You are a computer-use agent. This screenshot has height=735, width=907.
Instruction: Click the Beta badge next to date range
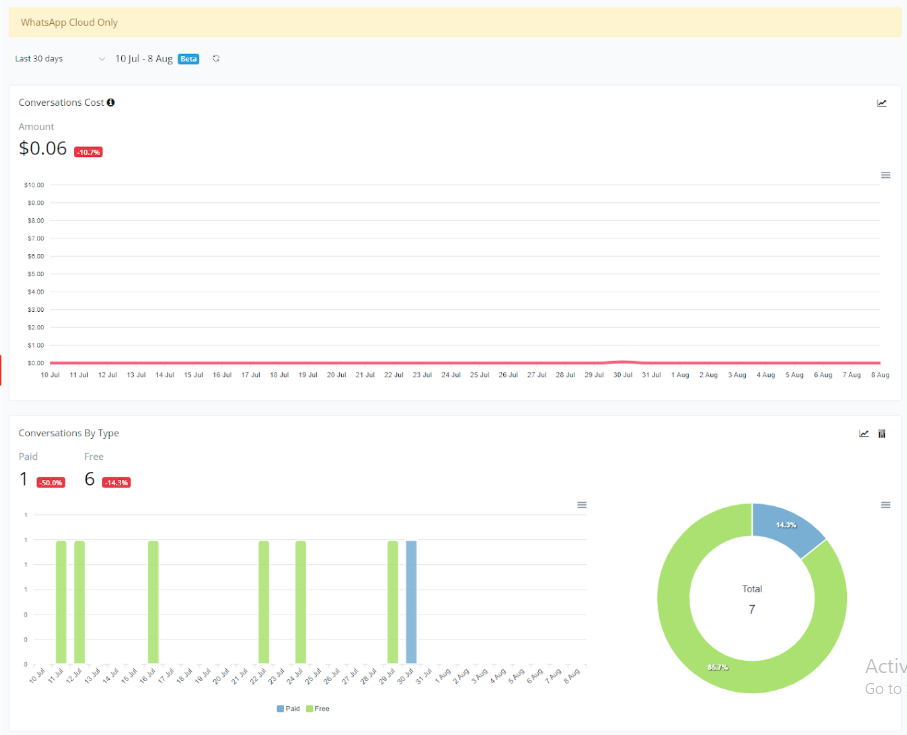[189, 59]
